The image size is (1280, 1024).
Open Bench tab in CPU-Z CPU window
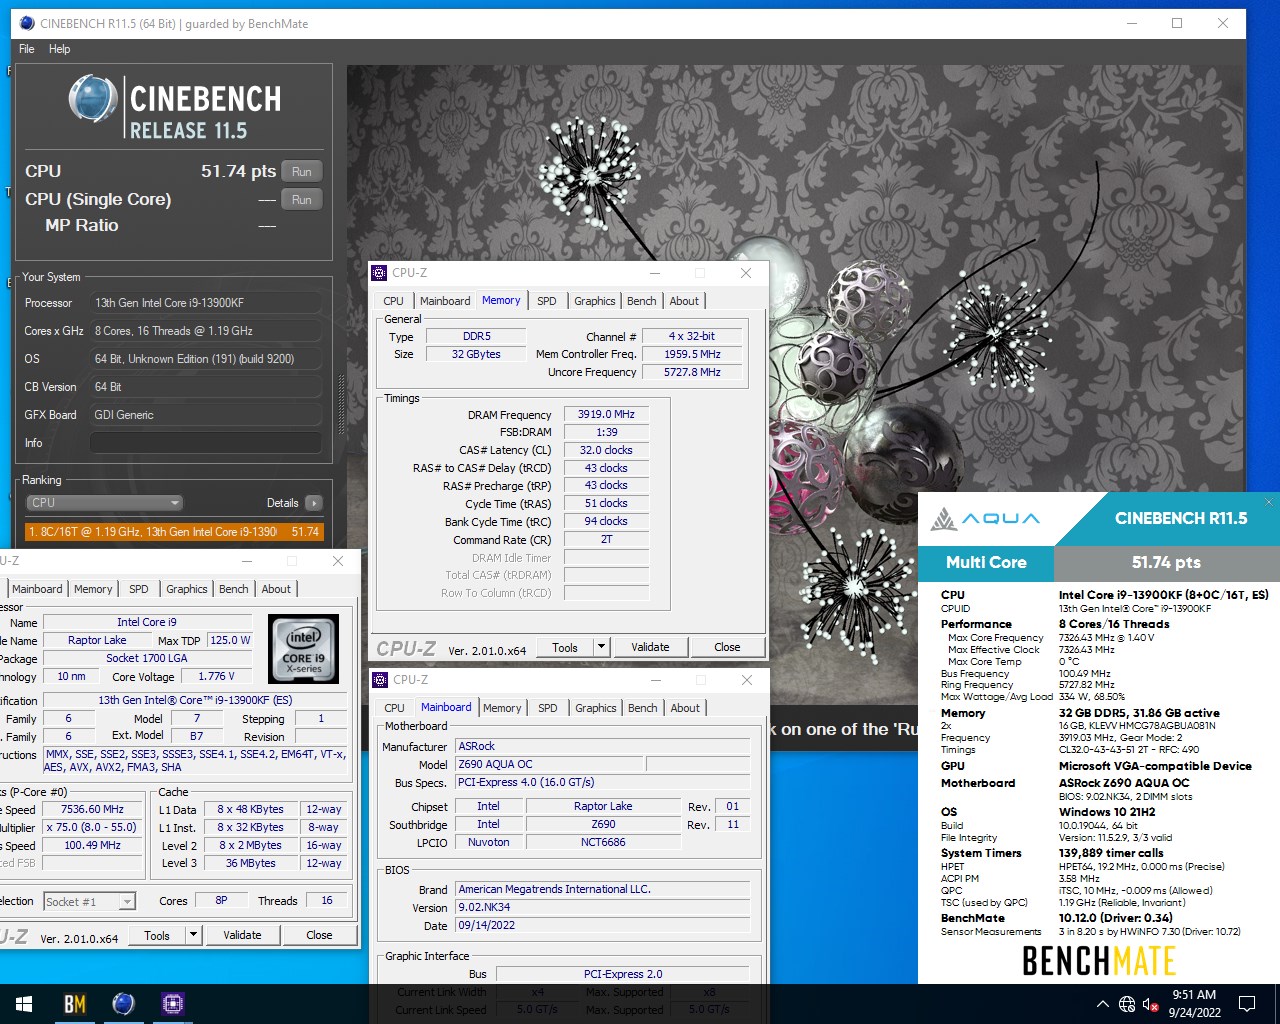[x=234, y=589]
